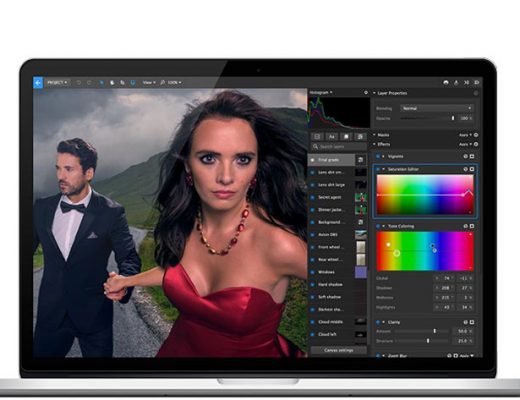Image resolution: width=520 pixels, height=400 pixels.
Task: Click the green ring handle in Tone Coloring
Action: click(x=397, y=253)
